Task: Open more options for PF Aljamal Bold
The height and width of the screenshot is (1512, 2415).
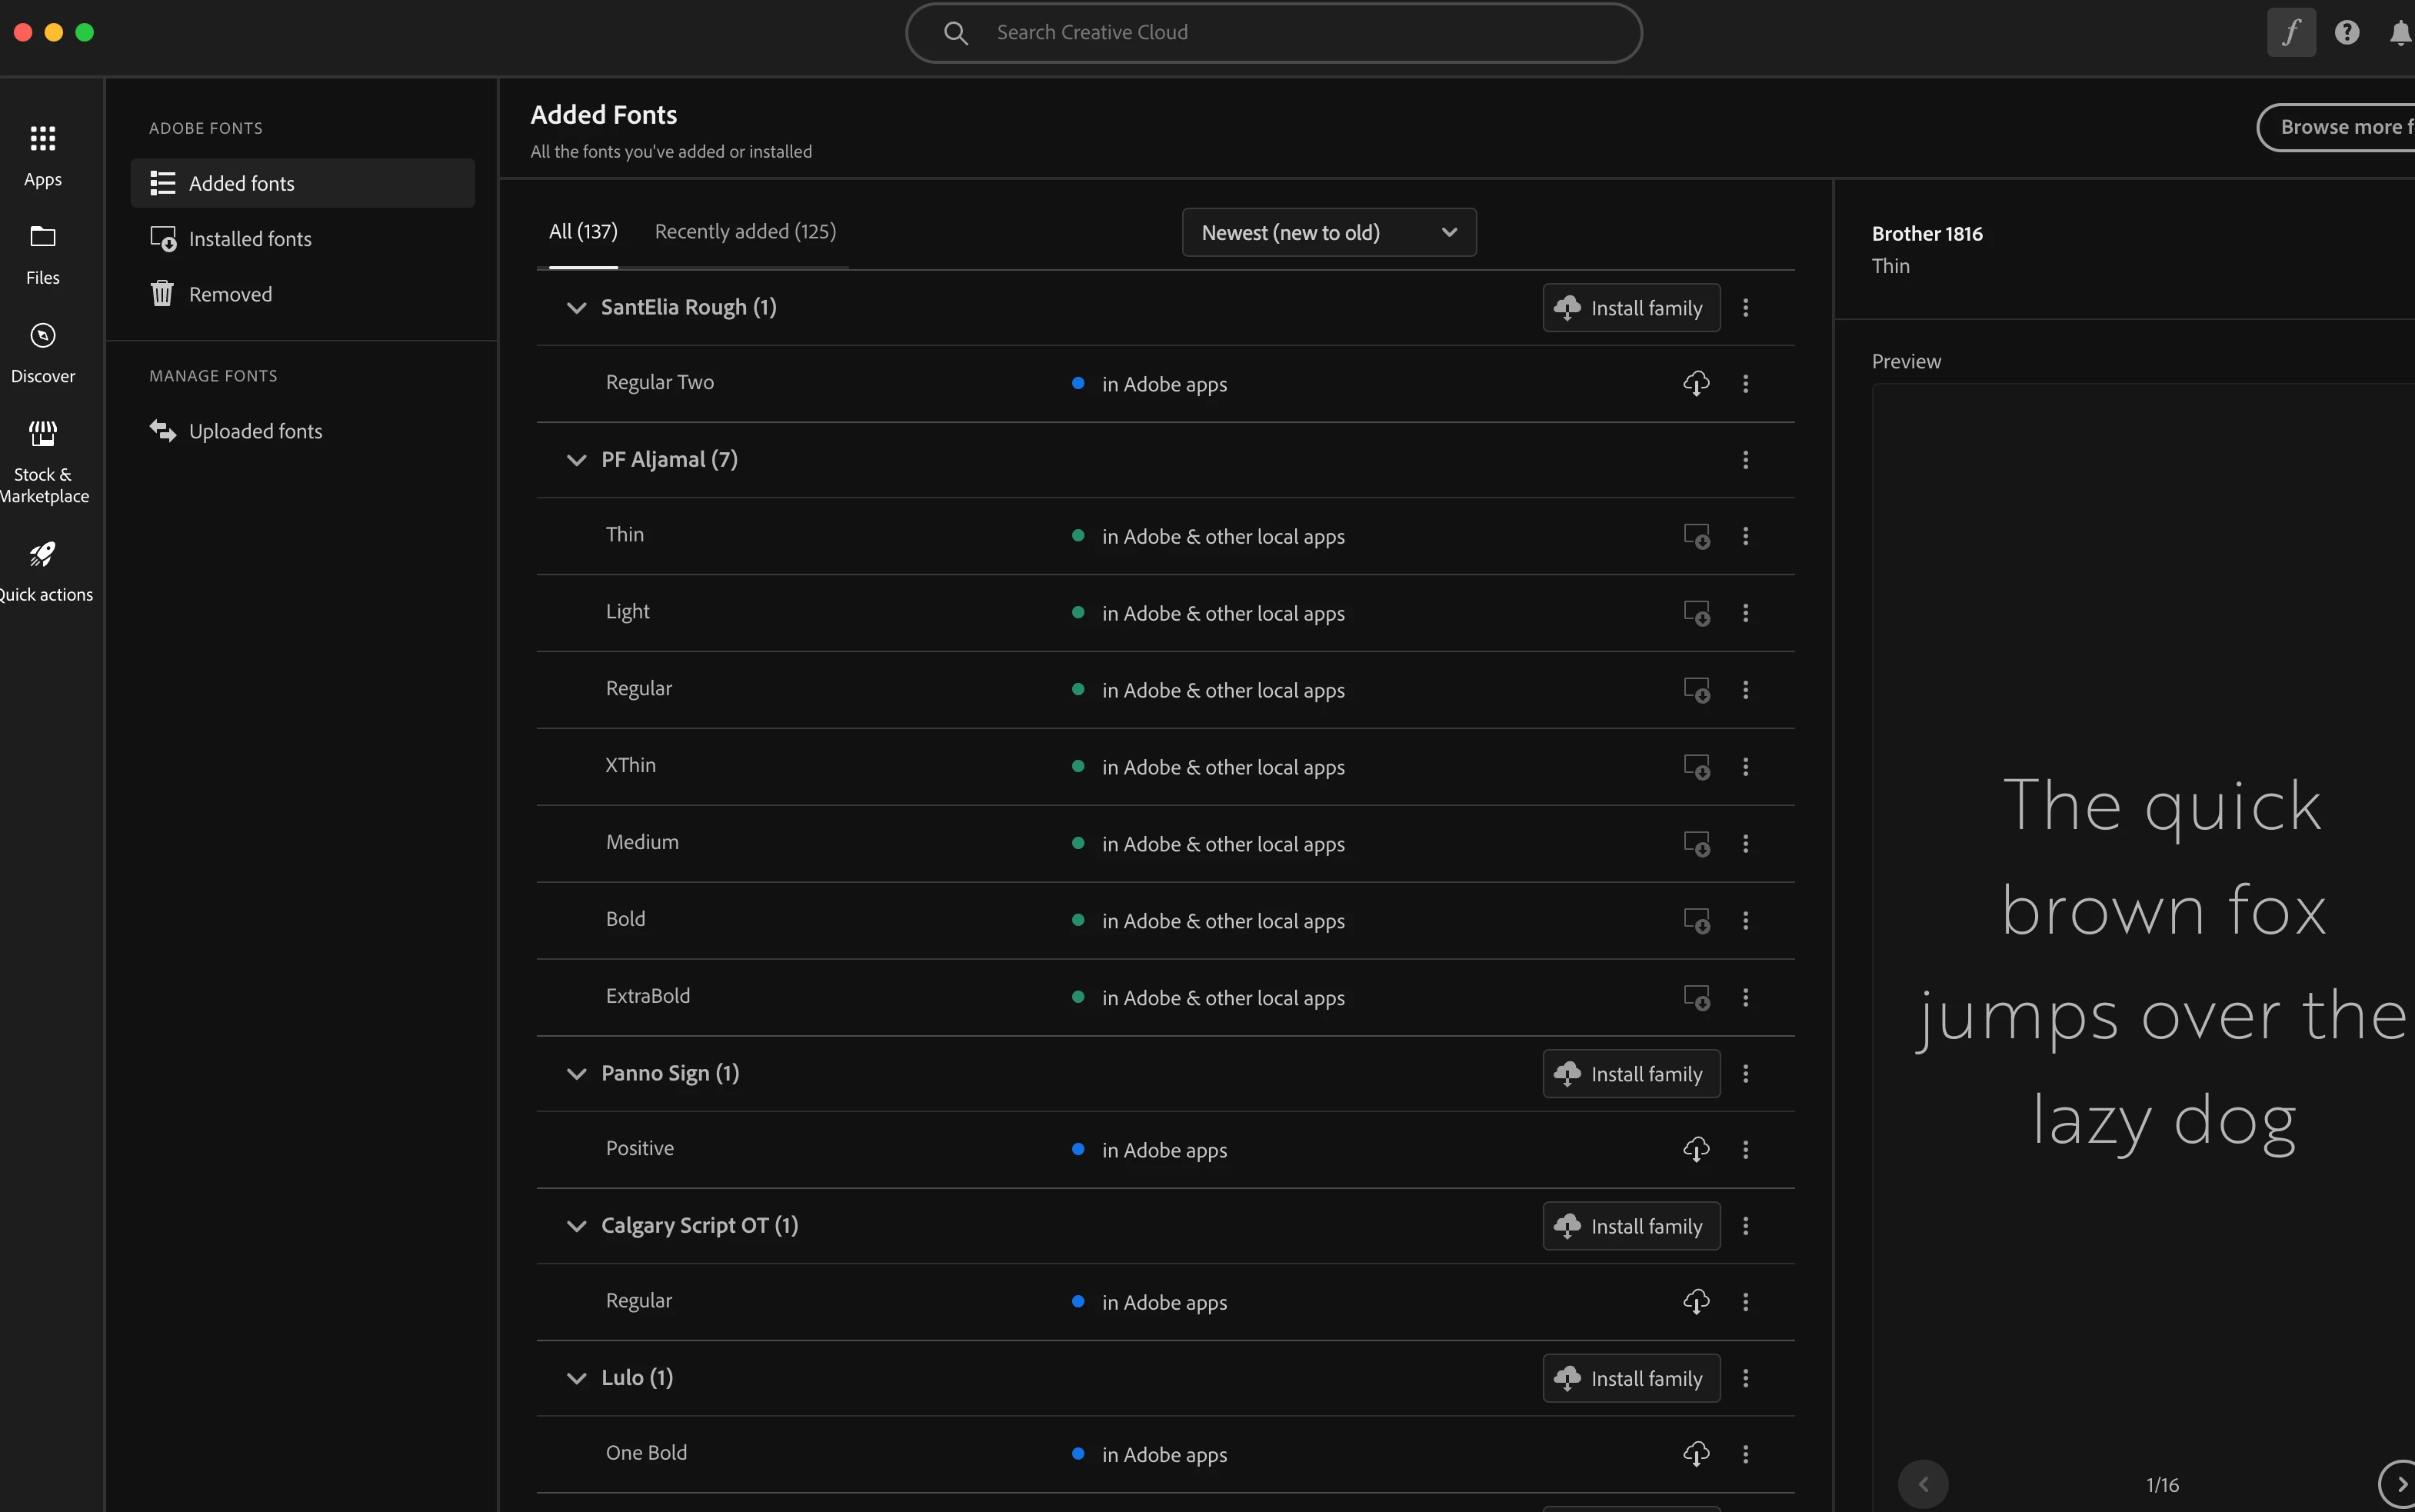Action: click(x=1745, y=921)
